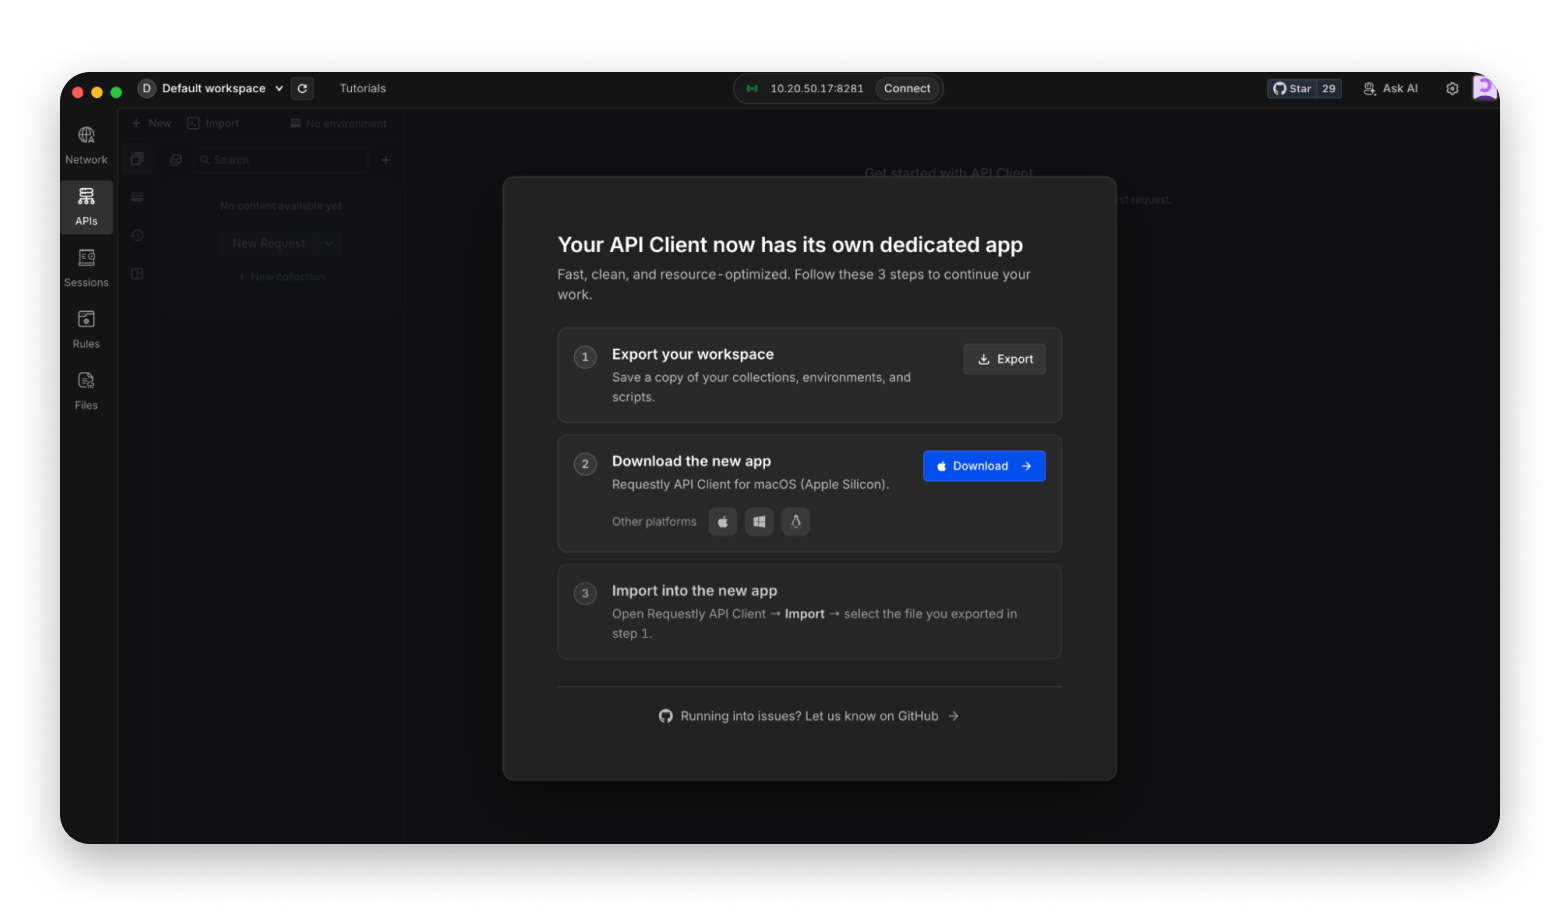
Task: Click the multi-select checkbox icon beside Search
Action: (175, 160)
